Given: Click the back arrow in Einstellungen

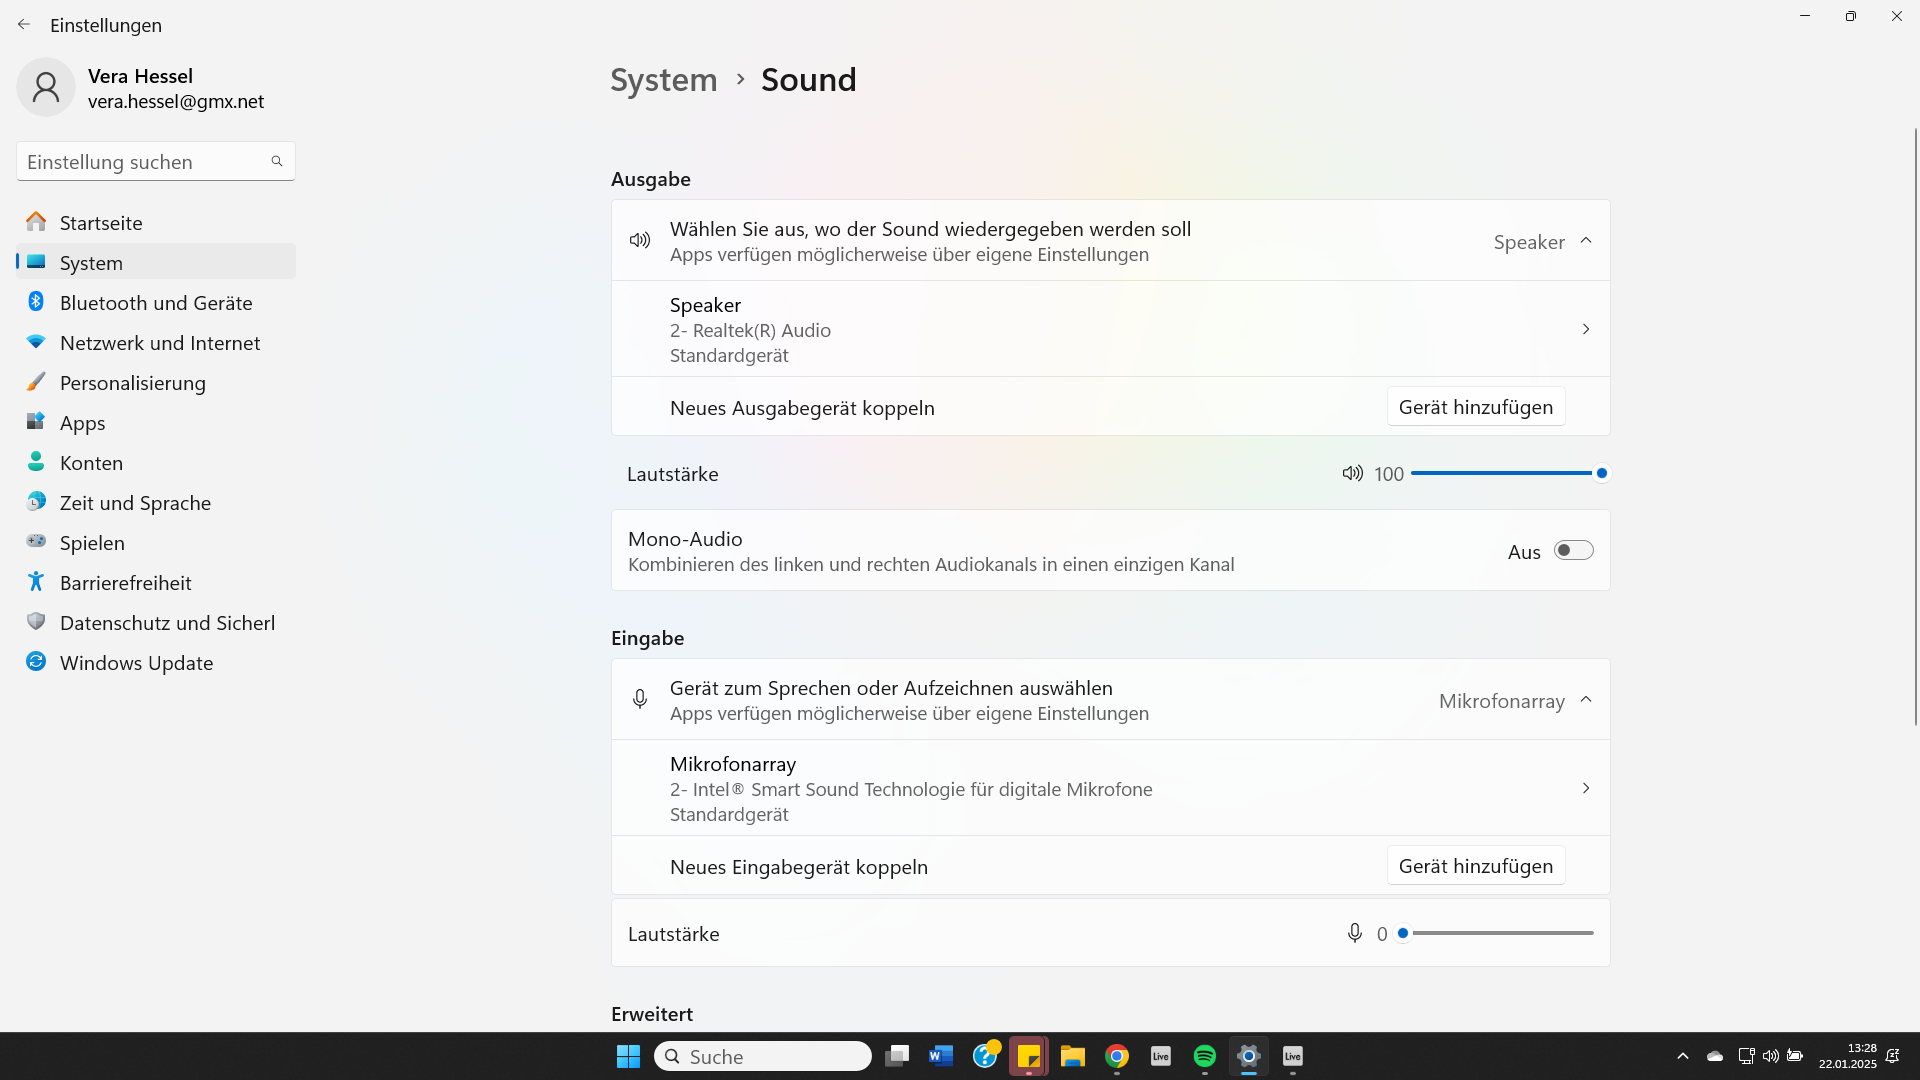Looking at the screenshot, I should [24, 25].
